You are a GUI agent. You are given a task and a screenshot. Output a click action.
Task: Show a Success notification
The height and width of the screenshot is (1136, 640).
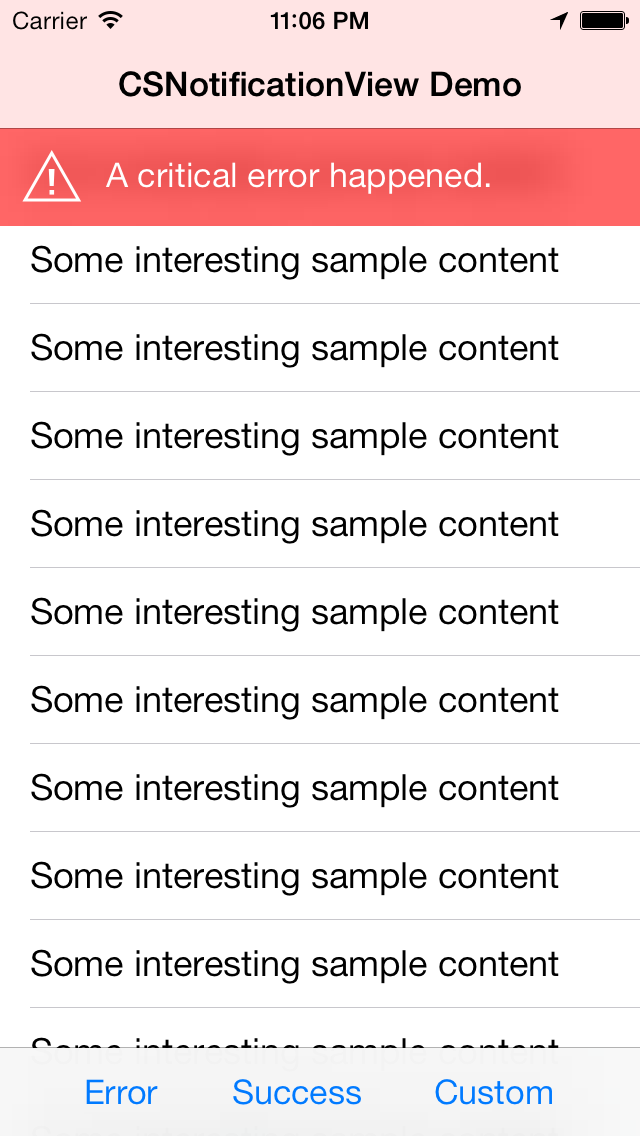pyautogui.click(x=296, y=1092)
